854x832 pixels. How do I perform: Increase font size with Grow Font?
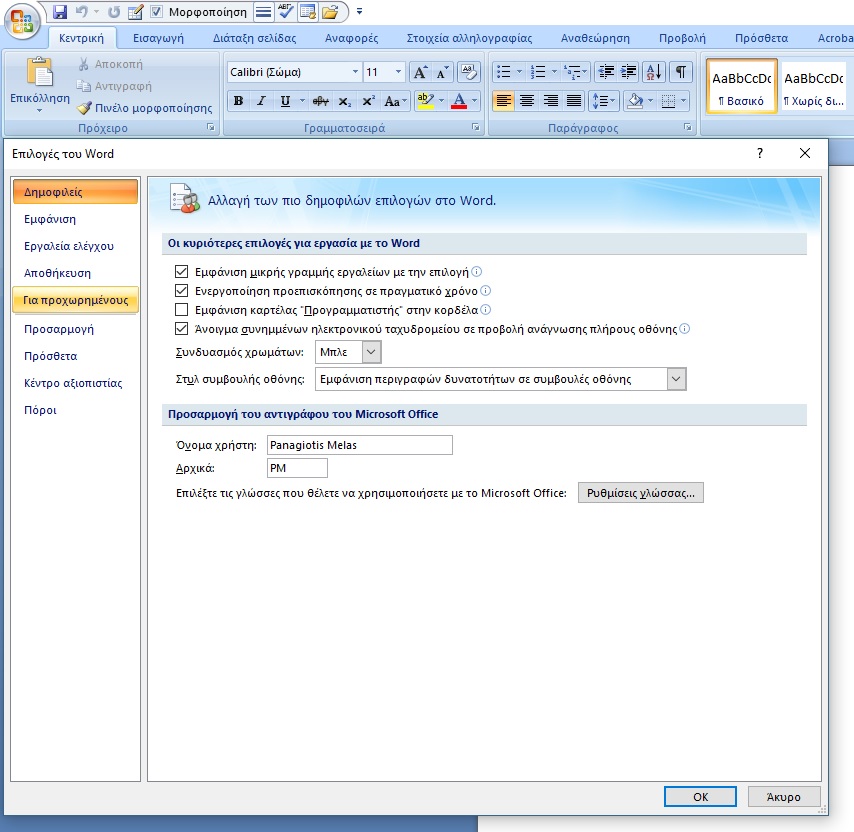coord(420,72)
